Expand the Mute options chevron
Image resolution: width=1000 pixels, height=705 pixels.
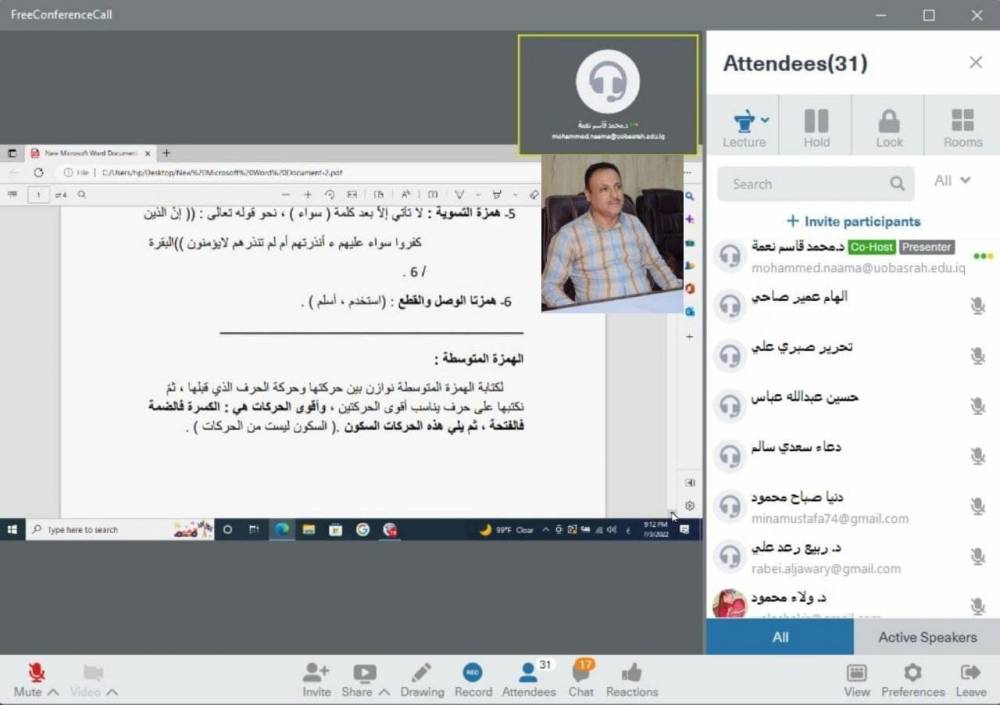(53, 692)
